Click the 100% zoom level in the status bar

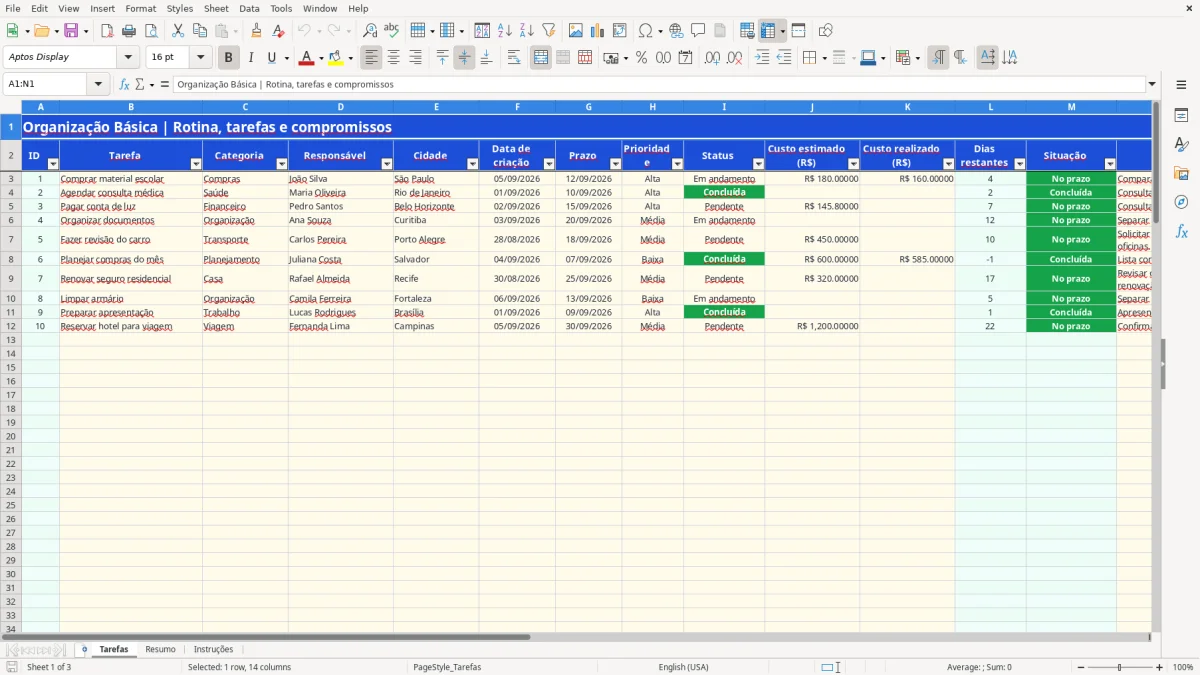pos(1183,667)
